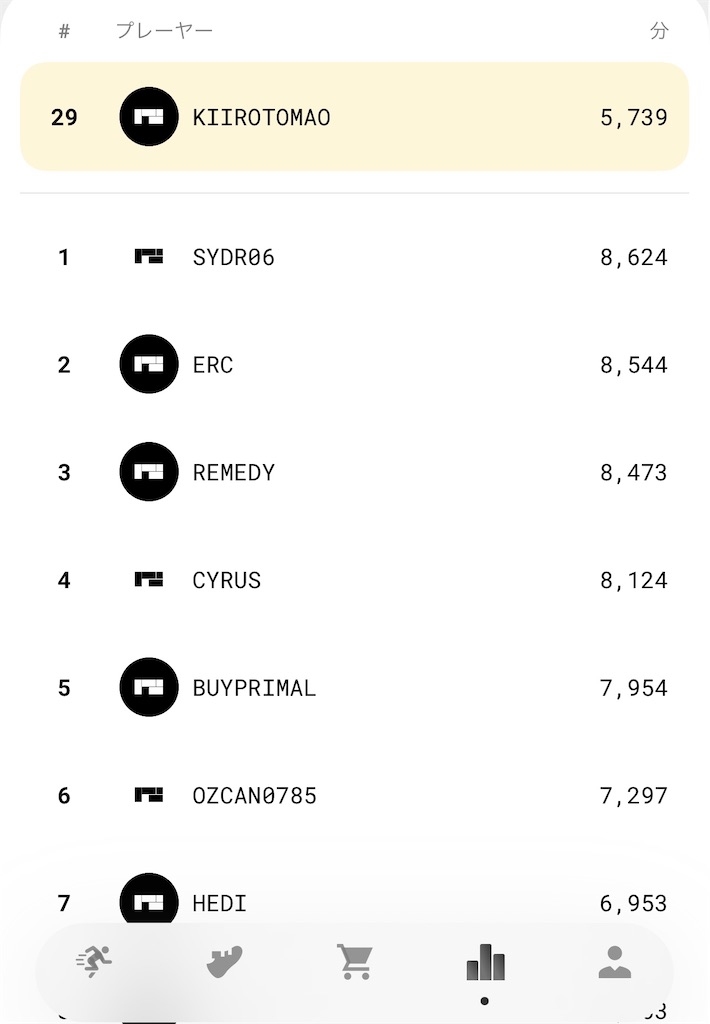Click the プレーヤー column header
The height and width of the screenshot is (1024, 710).
[165, 31]
